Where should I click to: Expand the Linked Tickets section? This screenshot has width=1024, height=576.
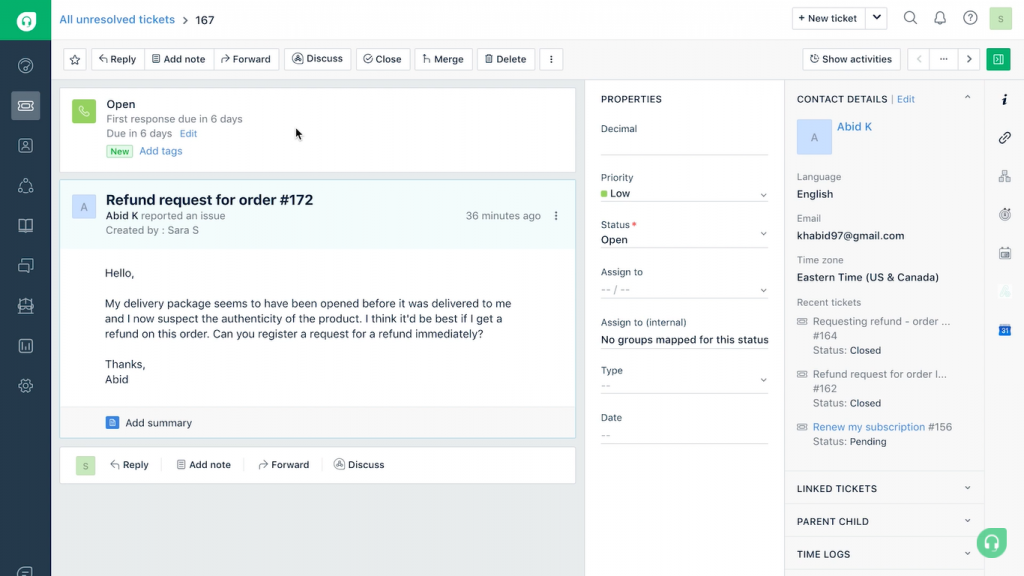point(966,488)
